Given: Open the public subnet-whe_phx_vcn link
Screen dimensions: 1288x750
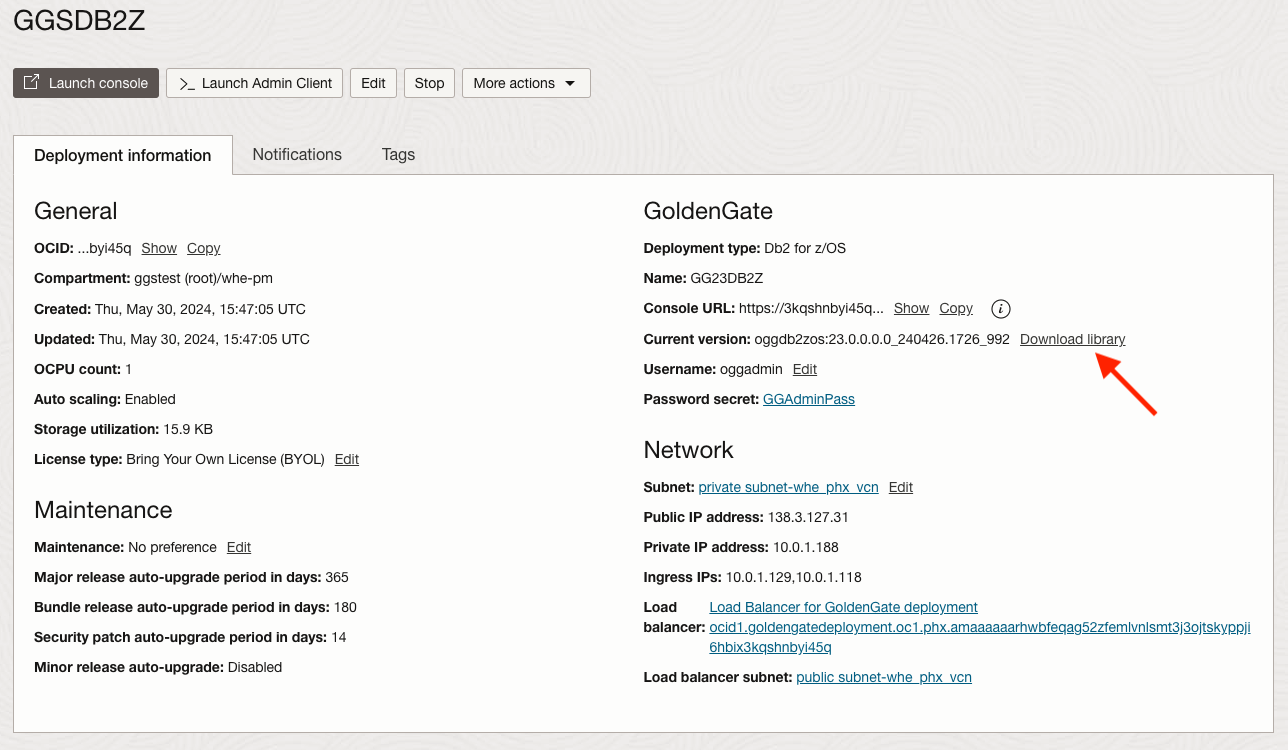Looking at the screenshot, I should click(883, 677).
